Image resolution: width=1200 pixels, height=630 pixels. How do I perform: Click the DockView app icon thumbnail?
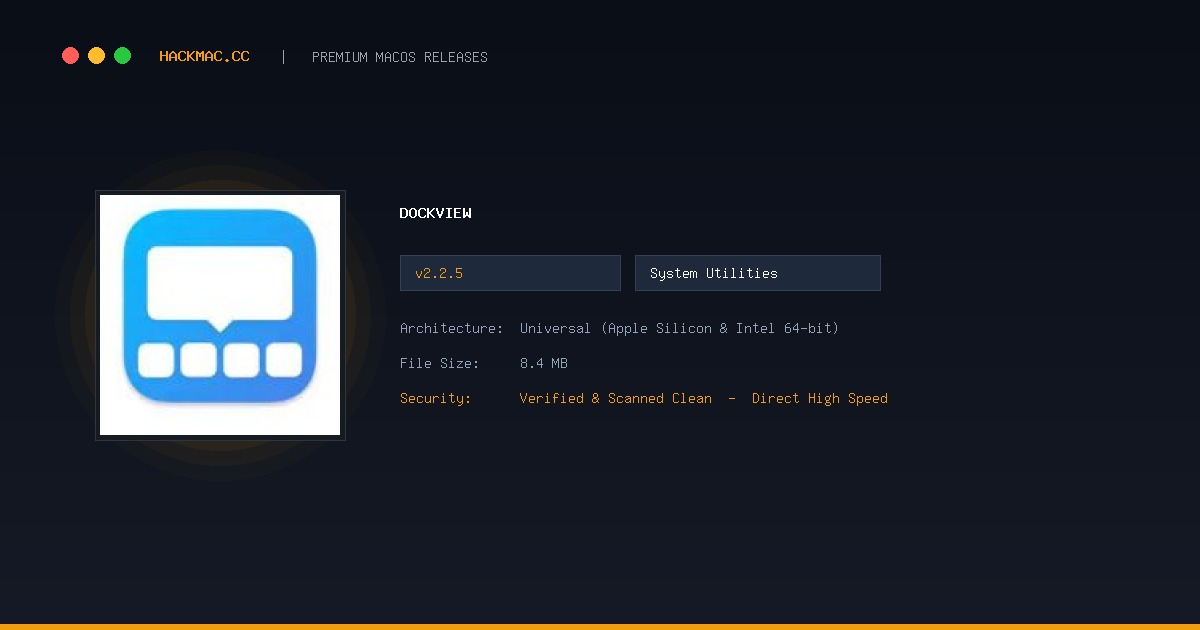(220, 315)
